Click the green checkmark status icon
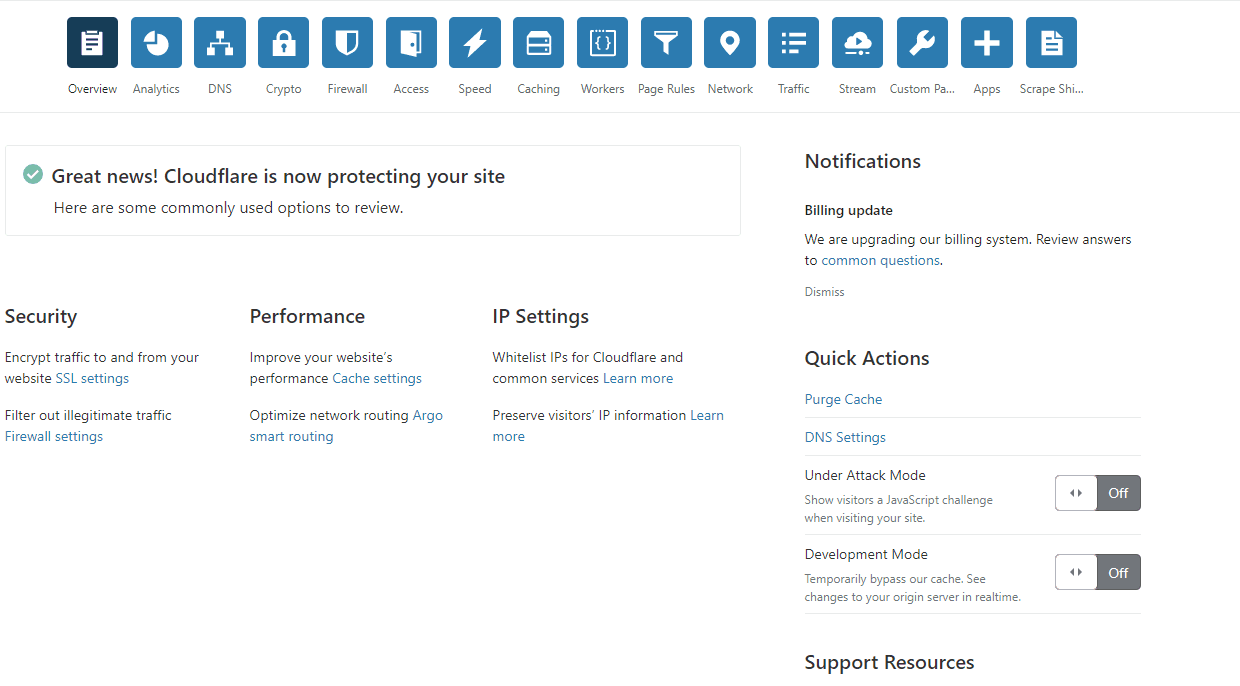This screenshot has height=686, width=1240. (33, 175)
